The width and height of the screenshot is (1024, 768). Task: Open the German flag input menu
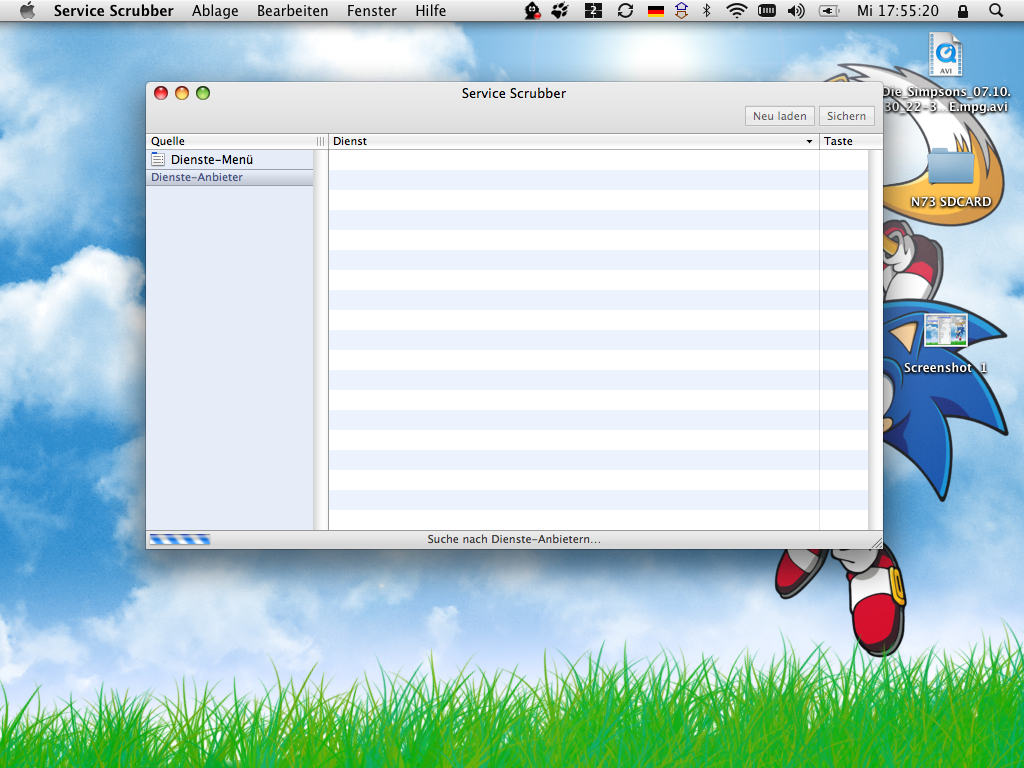655,10
